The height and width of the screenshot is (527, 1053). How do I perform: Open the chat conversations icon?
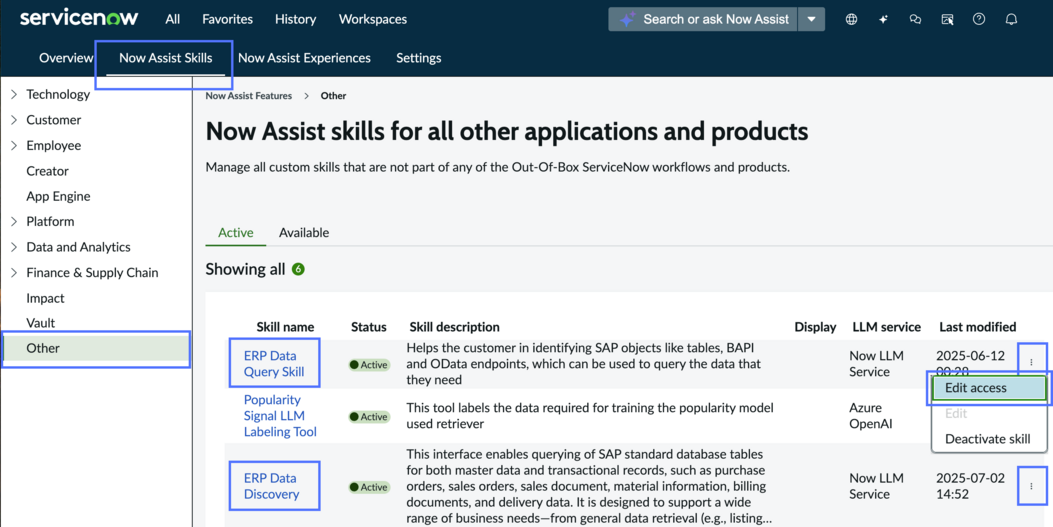pyautogui.click(x=915, y=19)
